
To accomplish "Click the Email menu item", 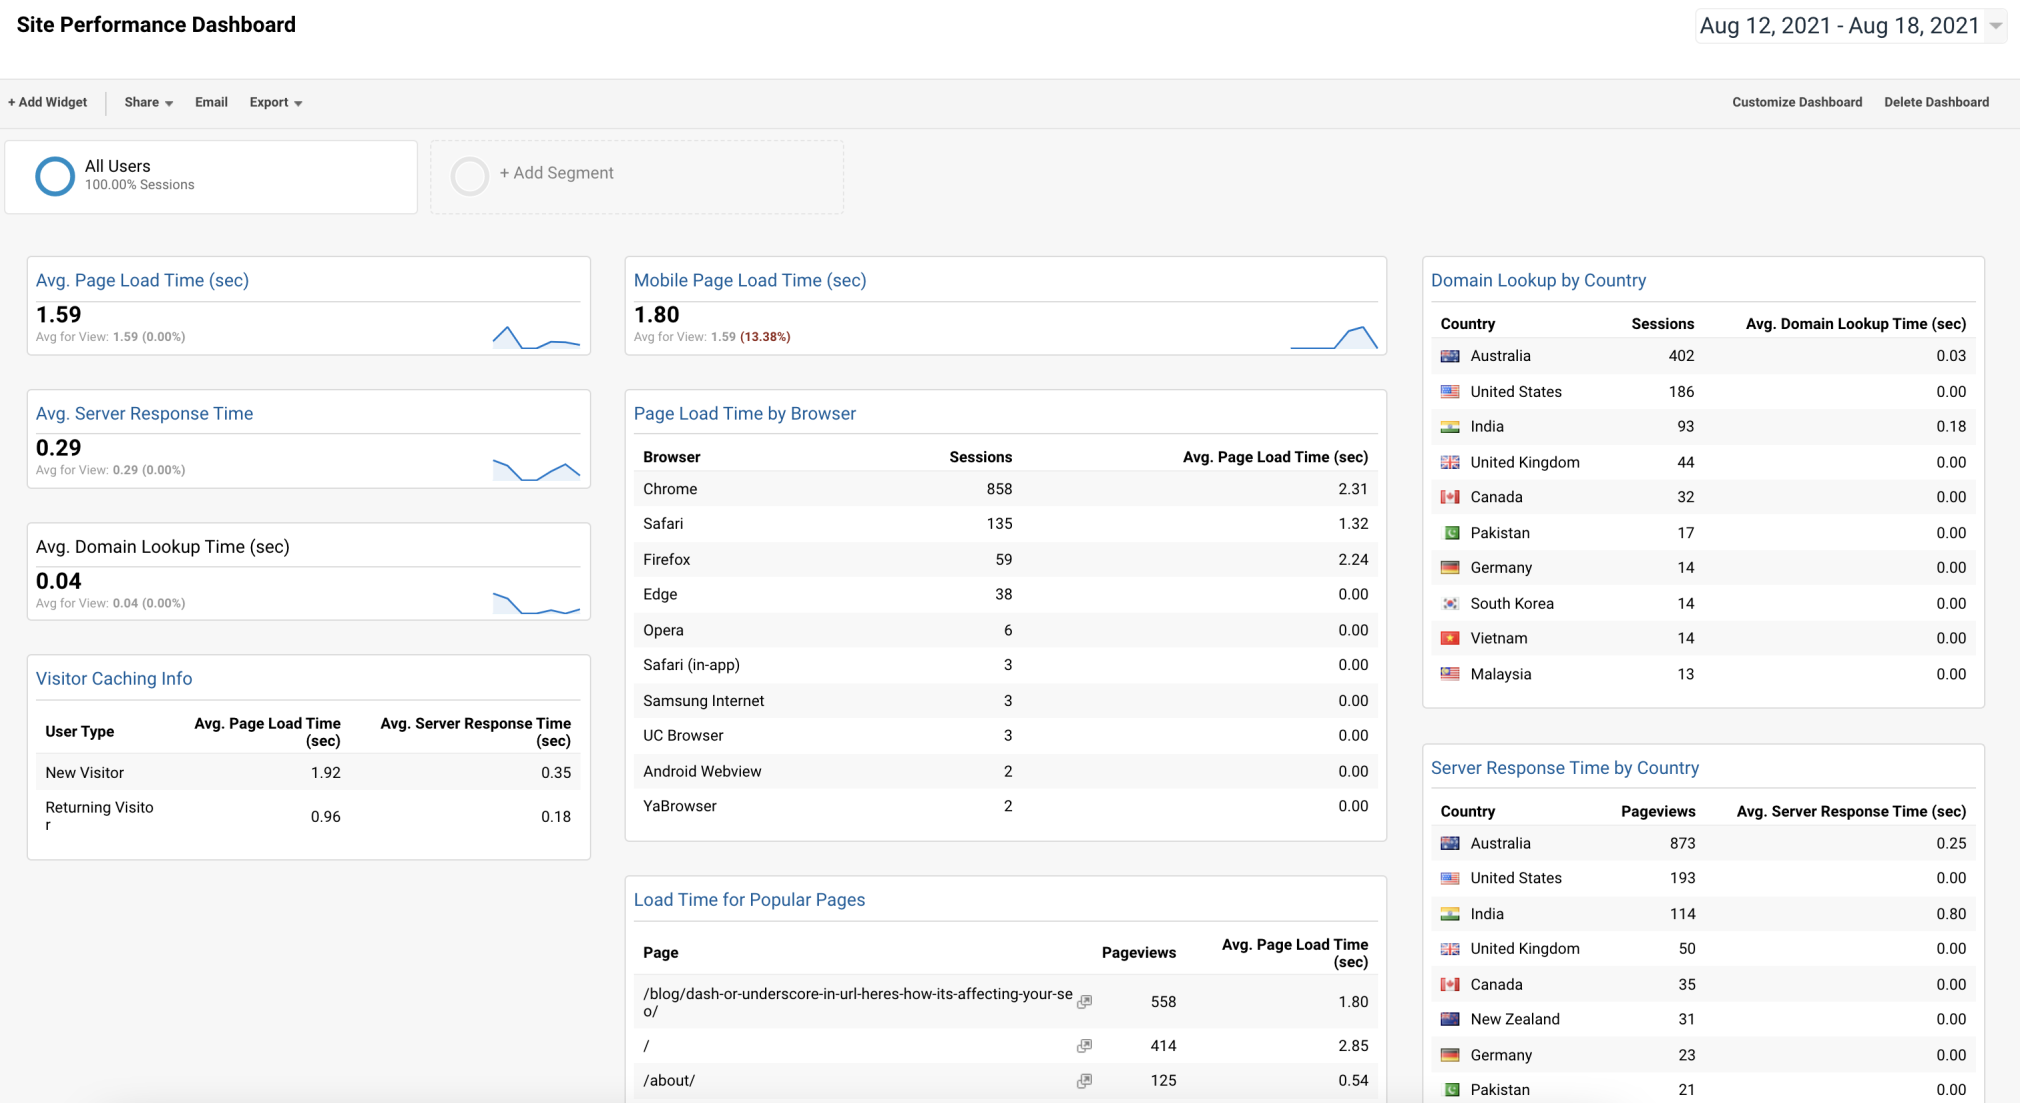I will (x=211, y=102).
